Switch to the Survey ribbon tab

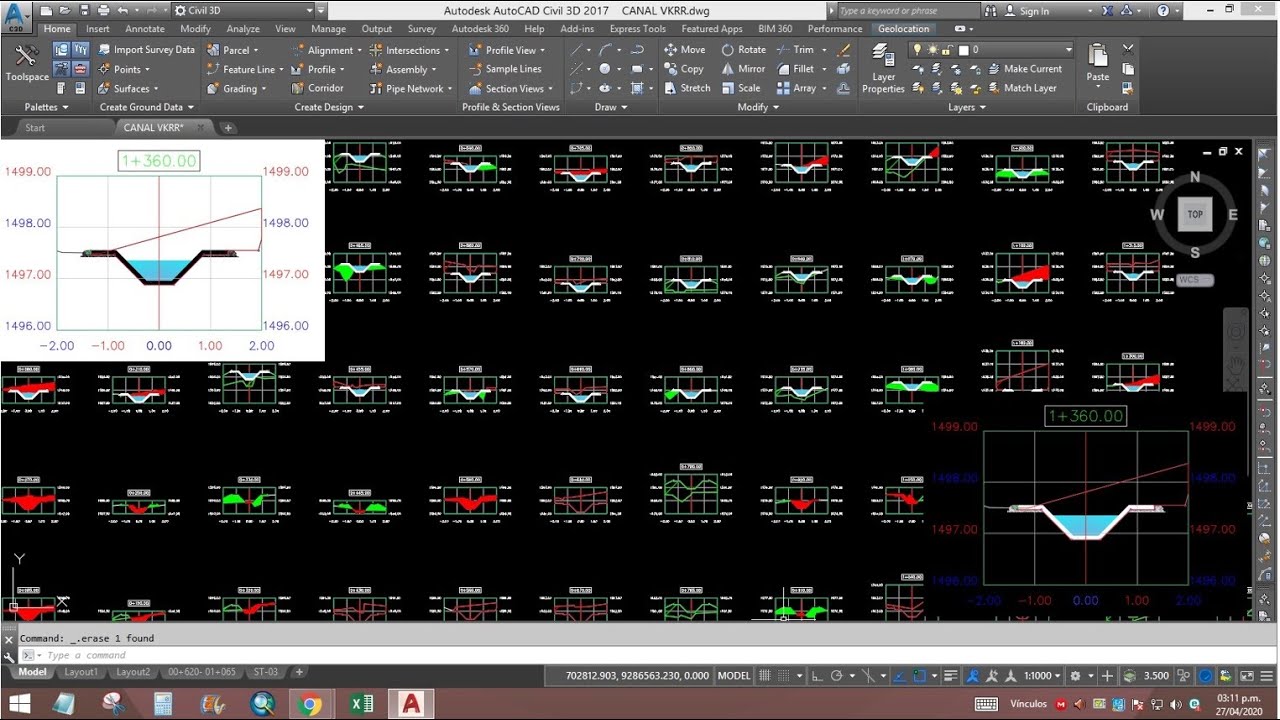point(422,29)
